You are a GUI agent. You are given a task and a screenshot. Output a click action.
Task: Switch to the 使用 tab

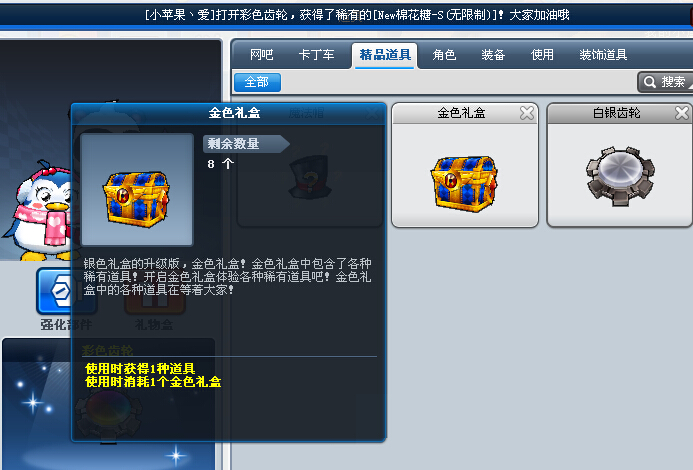click(542, 55)
